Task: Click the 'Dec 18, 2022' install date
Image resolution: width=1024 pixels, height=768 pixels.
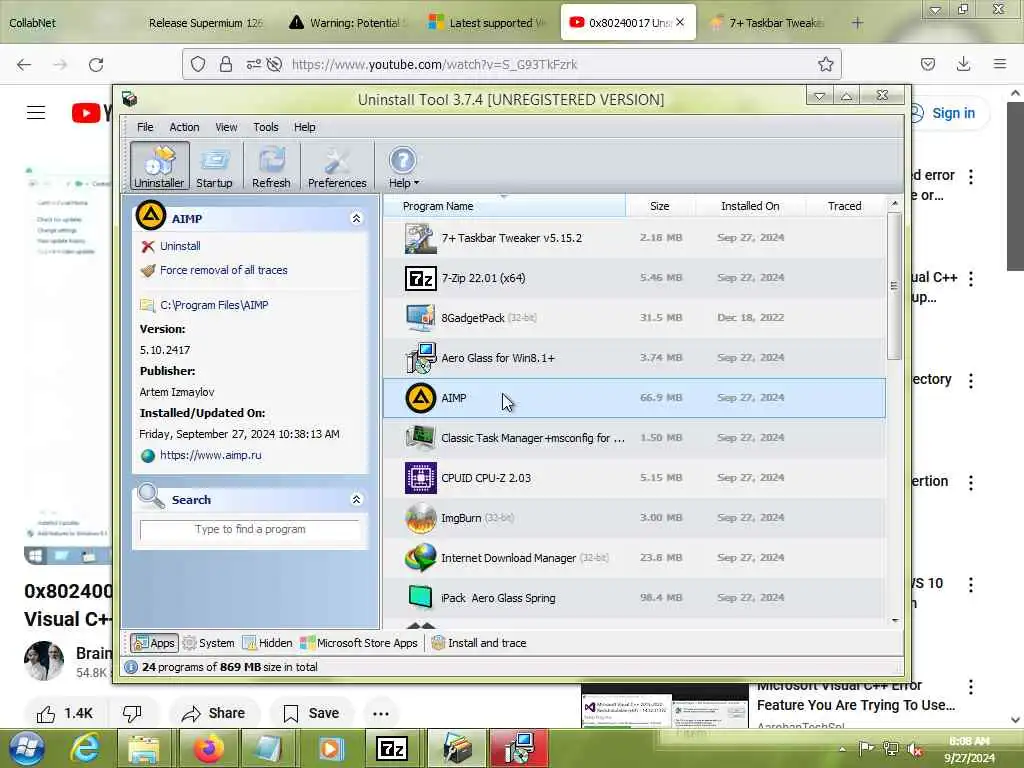Action: pos(750,318)
